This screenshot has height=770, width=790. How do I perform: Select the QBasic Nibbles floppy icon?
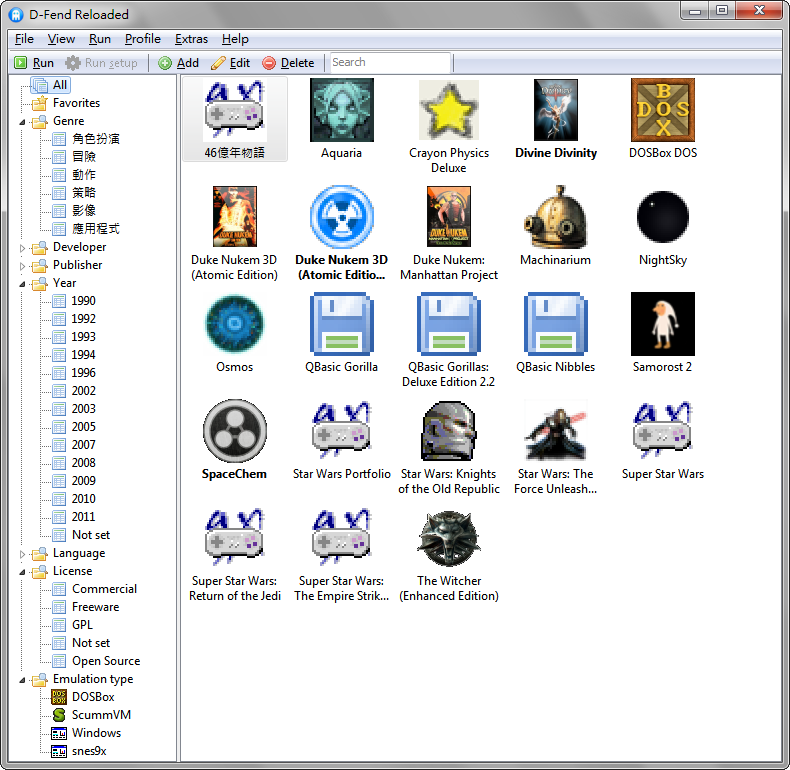(x=556, y=324)
